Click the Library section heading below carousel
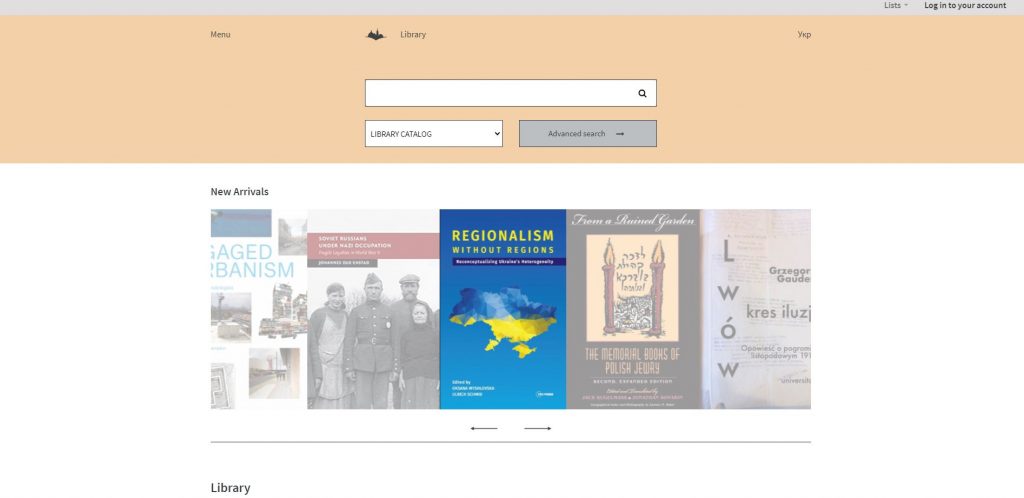Screen dimensions: 1024x498 [x=231, y=488]
